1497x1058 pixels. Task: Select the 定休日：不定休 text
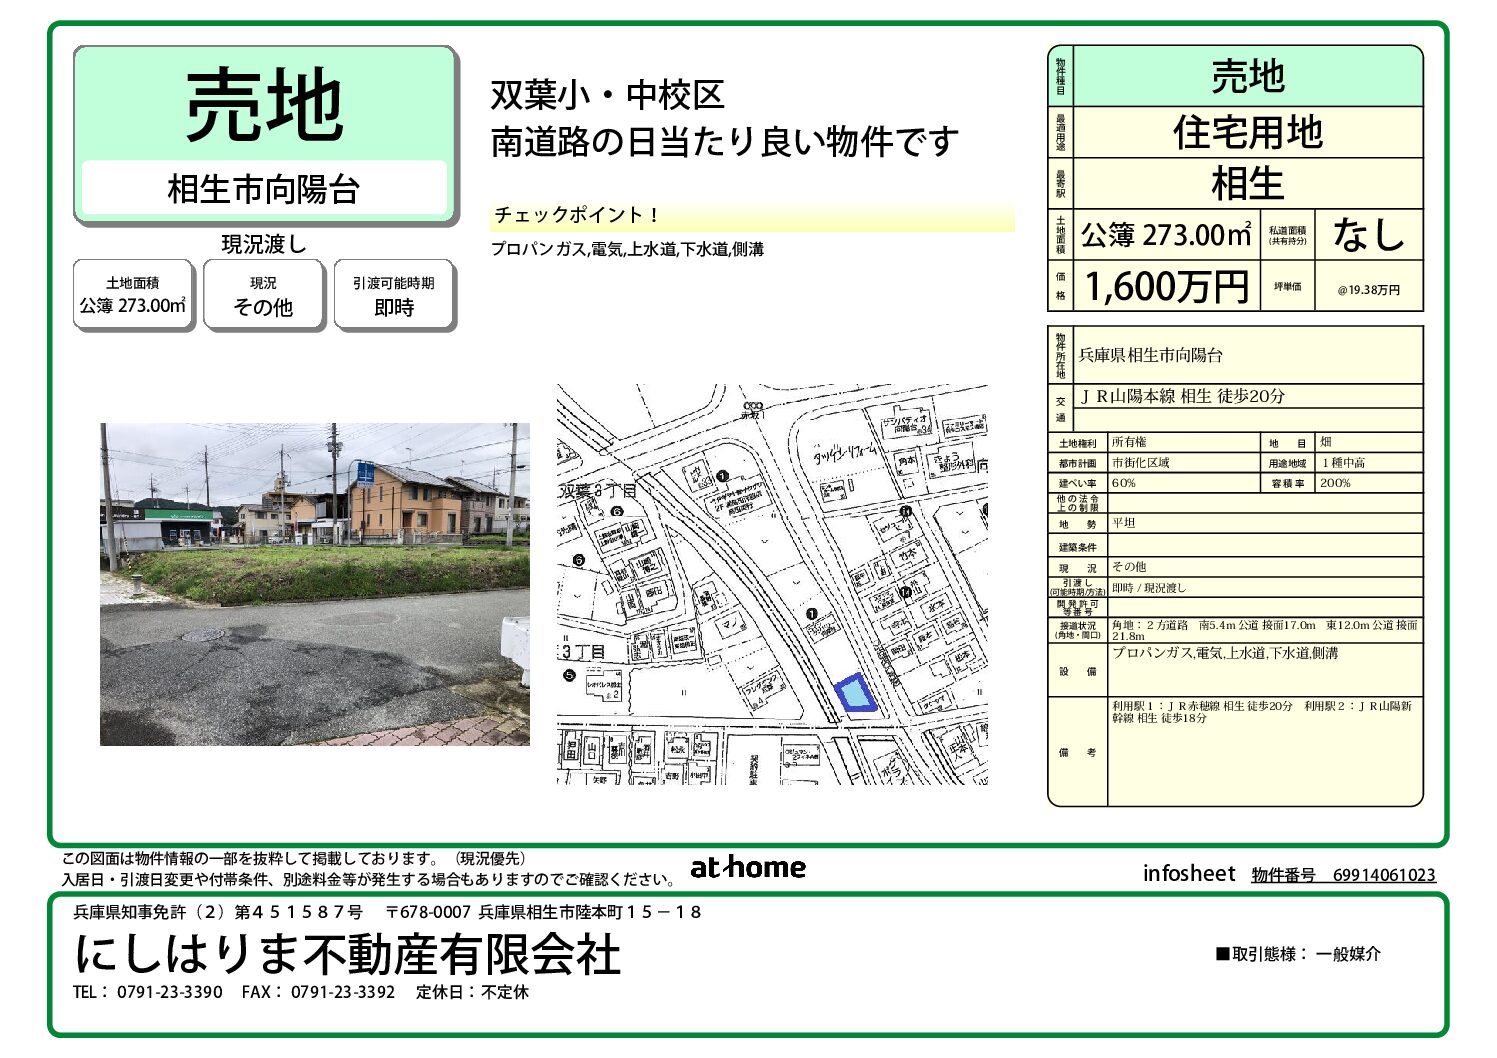pyautogui.click(x=472, y=992)
